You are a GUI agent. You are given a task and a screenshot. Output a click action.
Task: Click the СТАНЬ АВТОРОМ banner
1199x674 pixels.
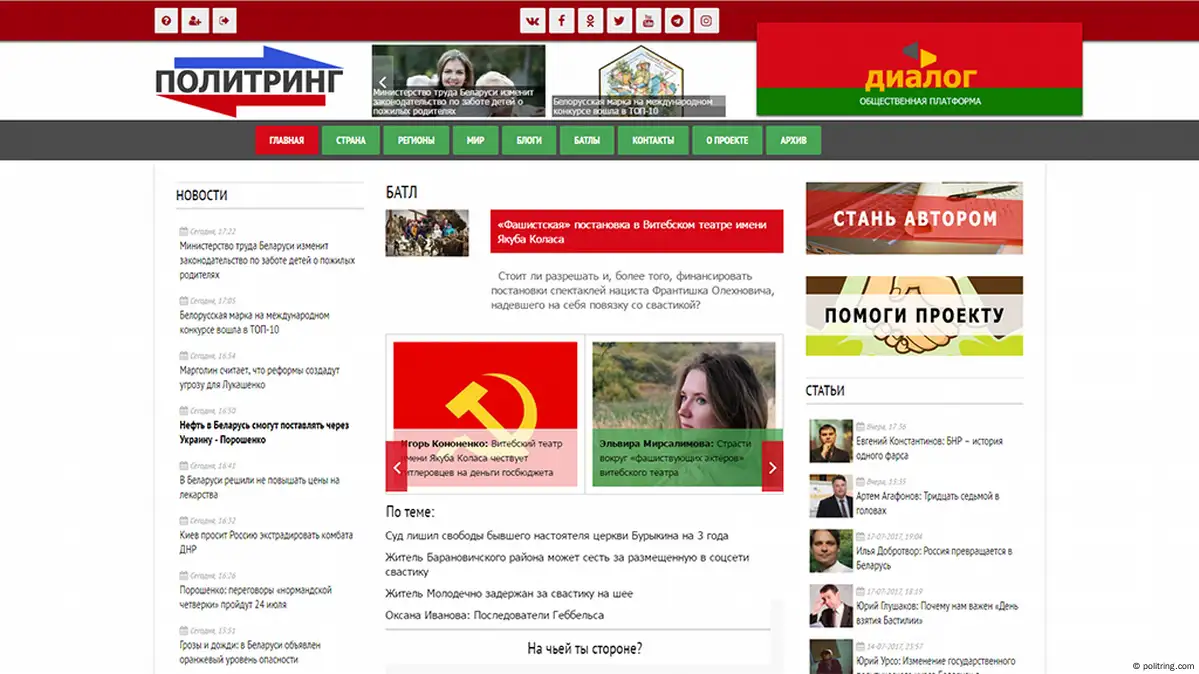pyautogui.click(x=914, y=218)
